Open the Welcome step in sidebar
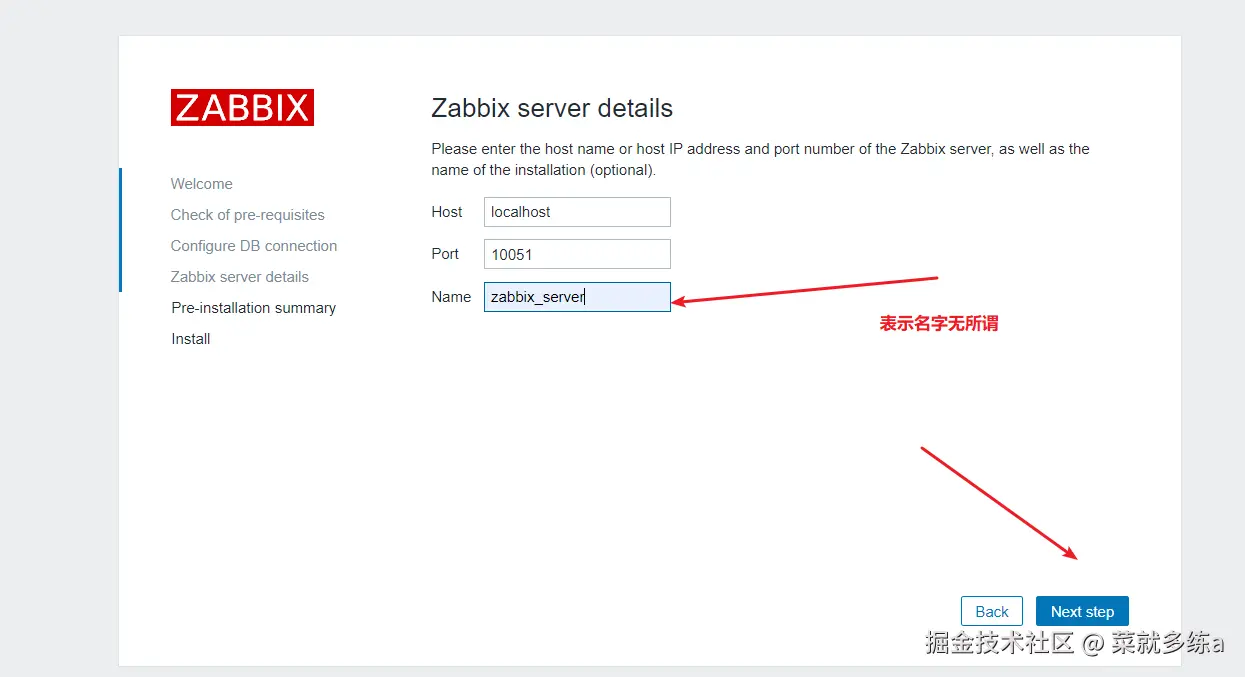The width and height of the screenshot is (1245, 677). (x=201, y=184)
